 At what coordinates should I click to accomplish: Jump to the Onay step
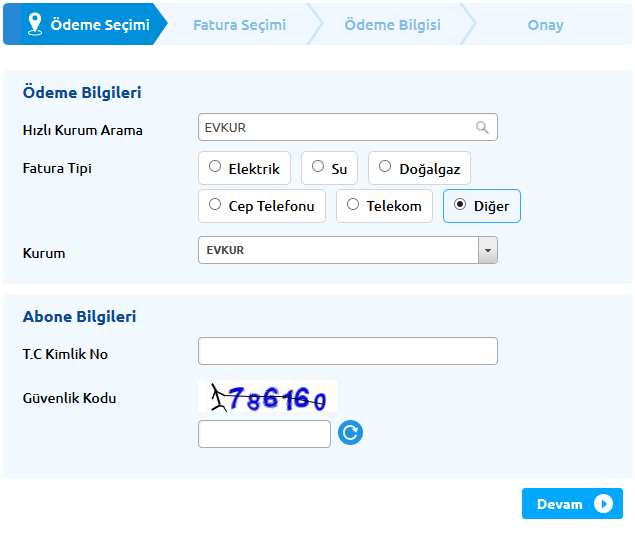pos(545,25)
